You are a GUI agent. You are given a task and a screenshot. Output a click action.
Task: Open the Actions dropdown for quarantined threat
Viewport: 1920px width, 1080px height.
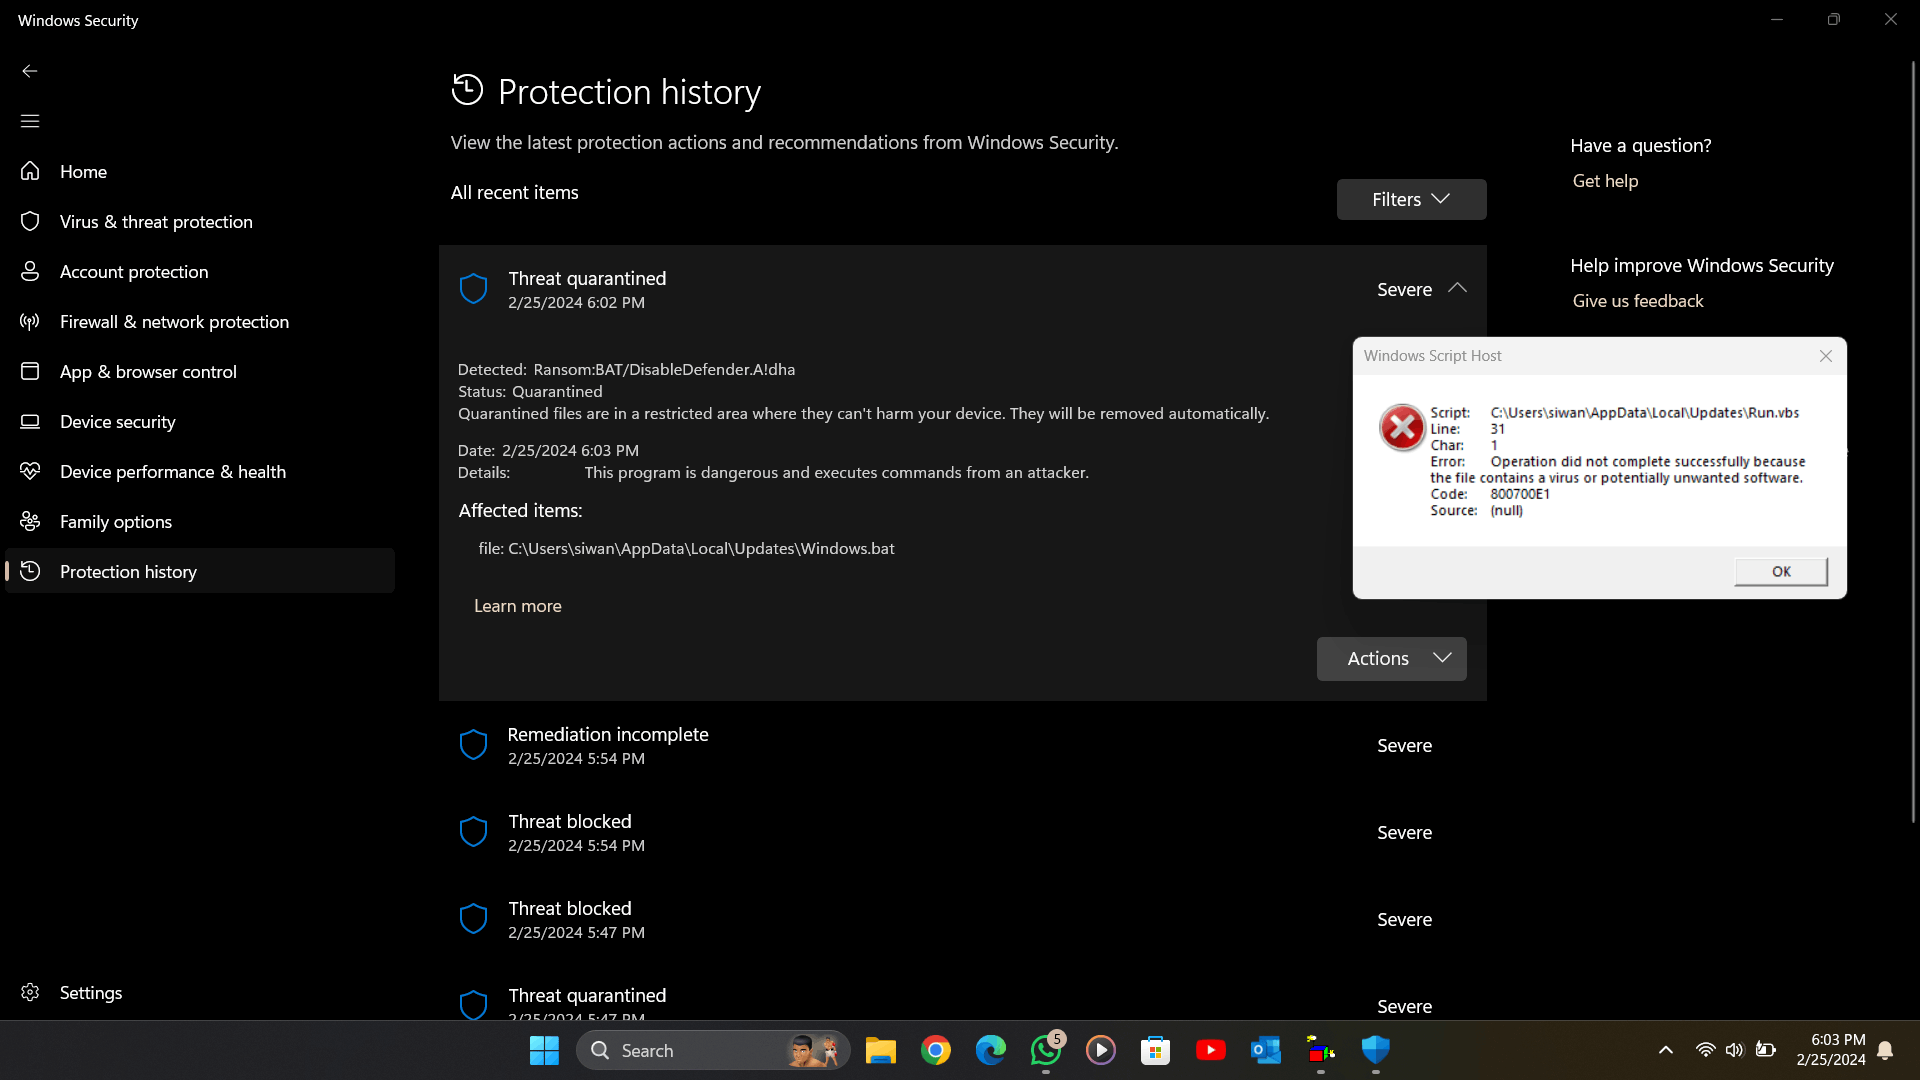[x=1391, y=659]
